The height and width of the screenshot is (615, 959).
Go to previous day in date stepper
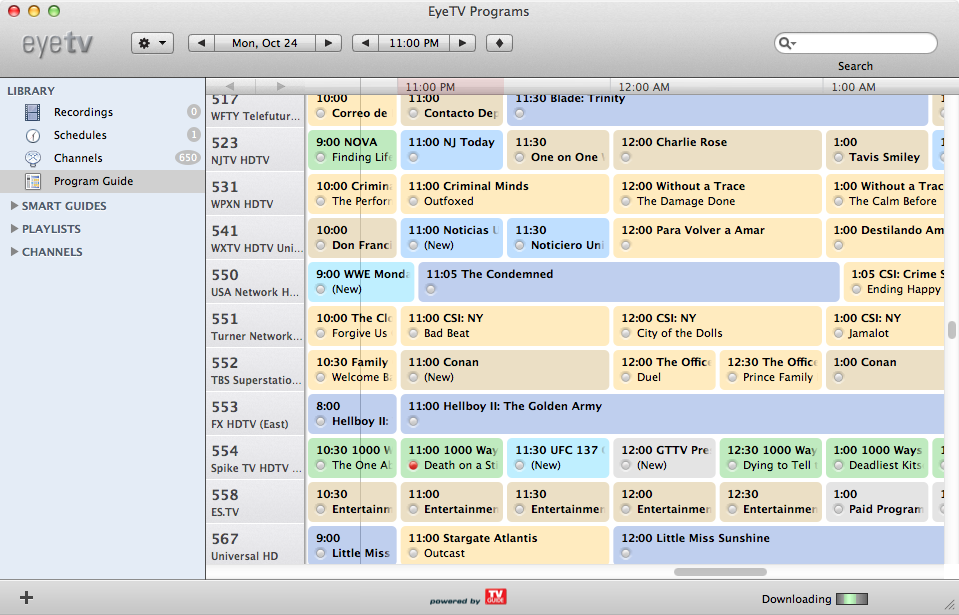tap(202, 44)
